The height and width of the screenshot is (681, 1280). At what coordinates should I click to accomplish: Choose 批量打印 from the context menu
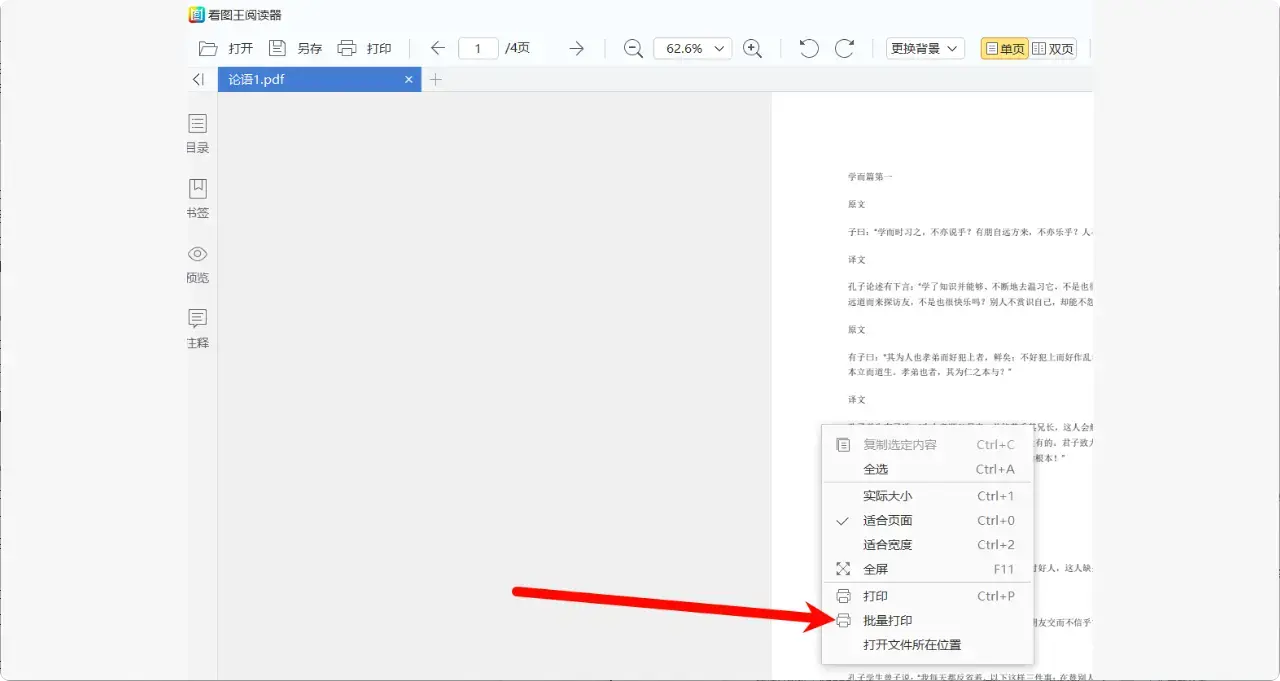click(888, 620)
